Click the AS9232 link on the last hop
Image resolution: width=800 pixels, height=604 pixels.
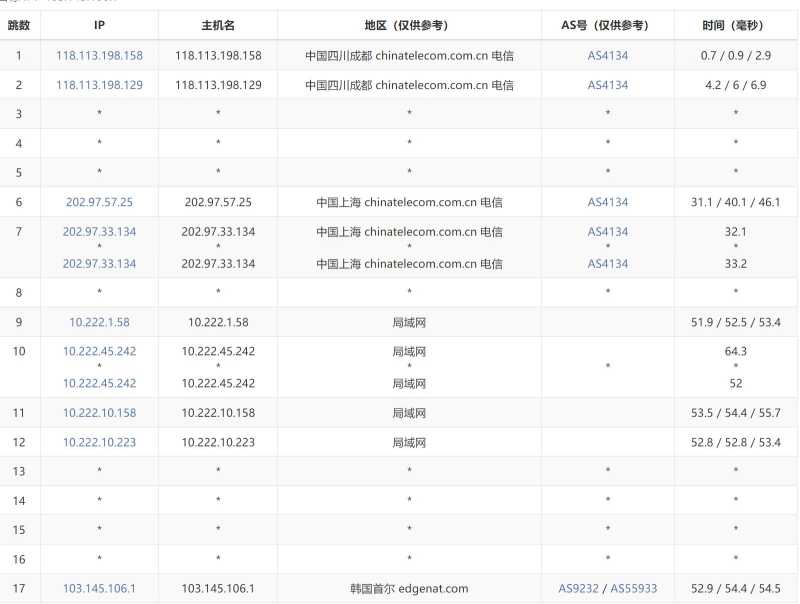pyautogui.click(x=576, y=588)
